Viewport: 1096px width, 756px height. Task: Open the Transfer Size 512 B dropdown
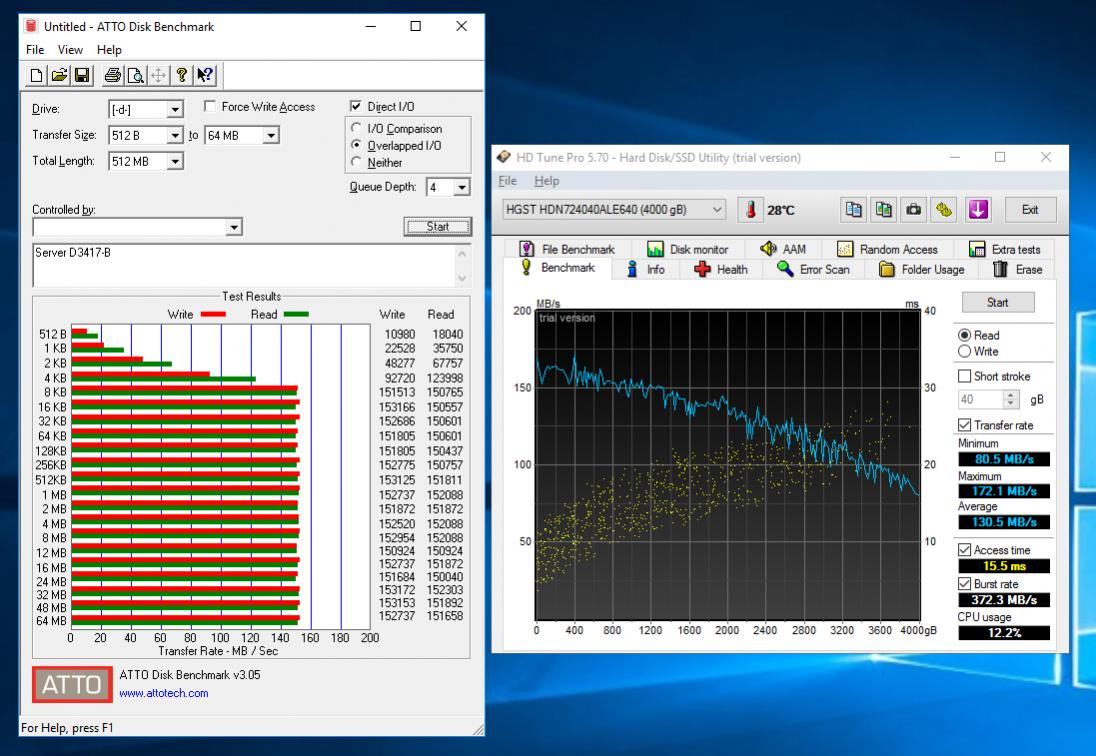[146, 135]
